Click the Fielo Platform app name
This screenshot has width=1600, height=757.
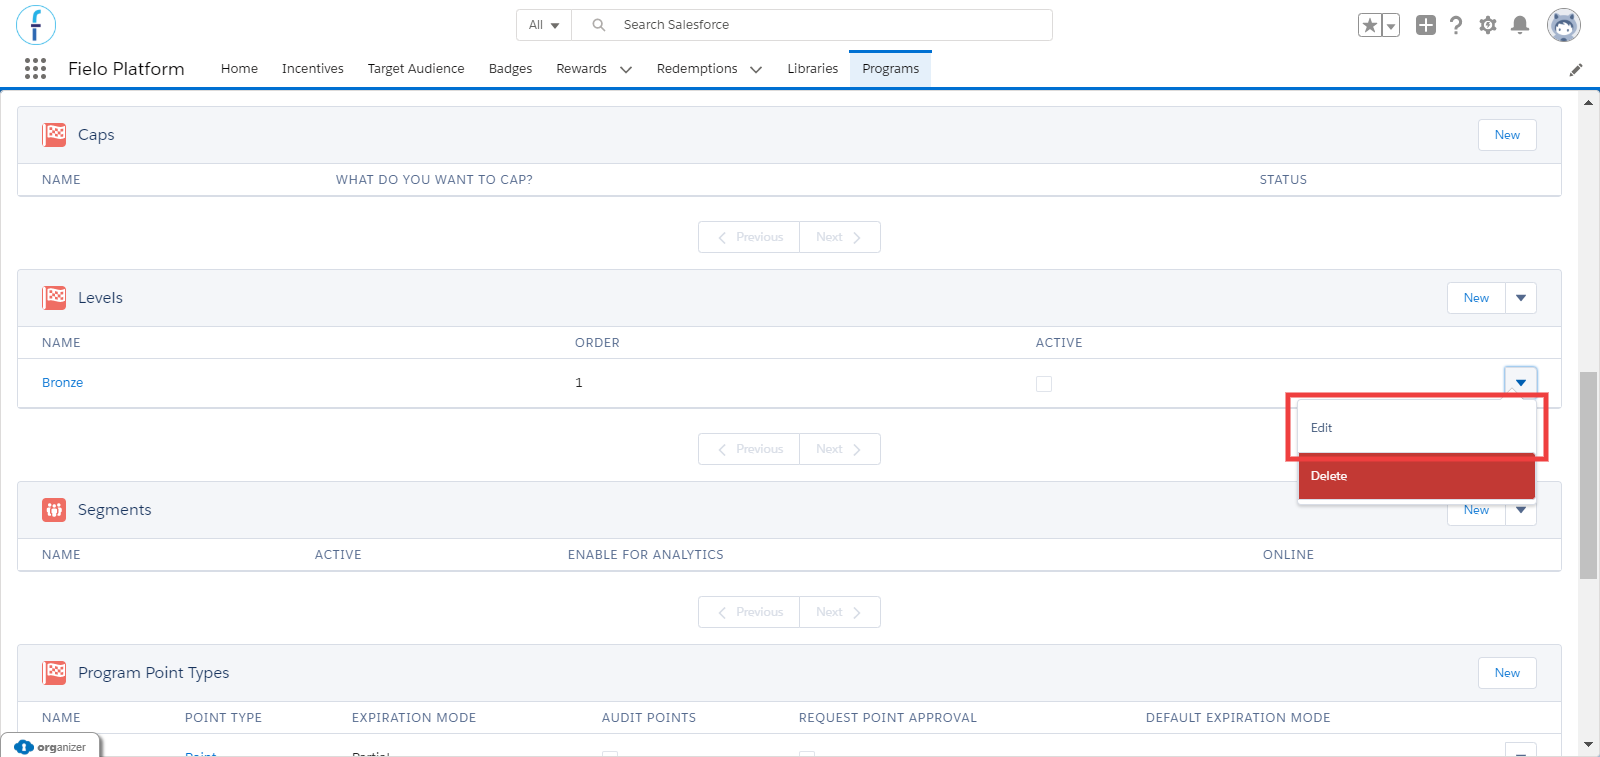[x=126, y=69]
